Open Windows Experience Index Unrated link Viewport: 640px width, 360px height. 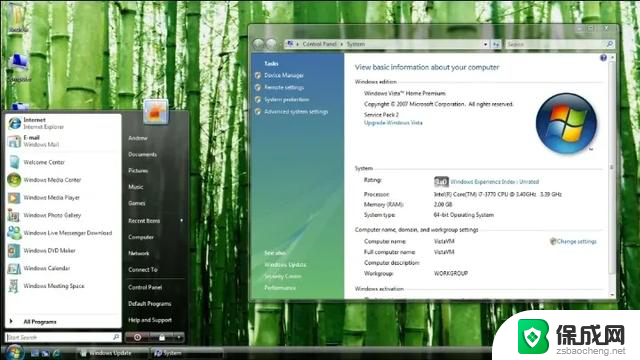pyautogui.click(x=495, y=182)
